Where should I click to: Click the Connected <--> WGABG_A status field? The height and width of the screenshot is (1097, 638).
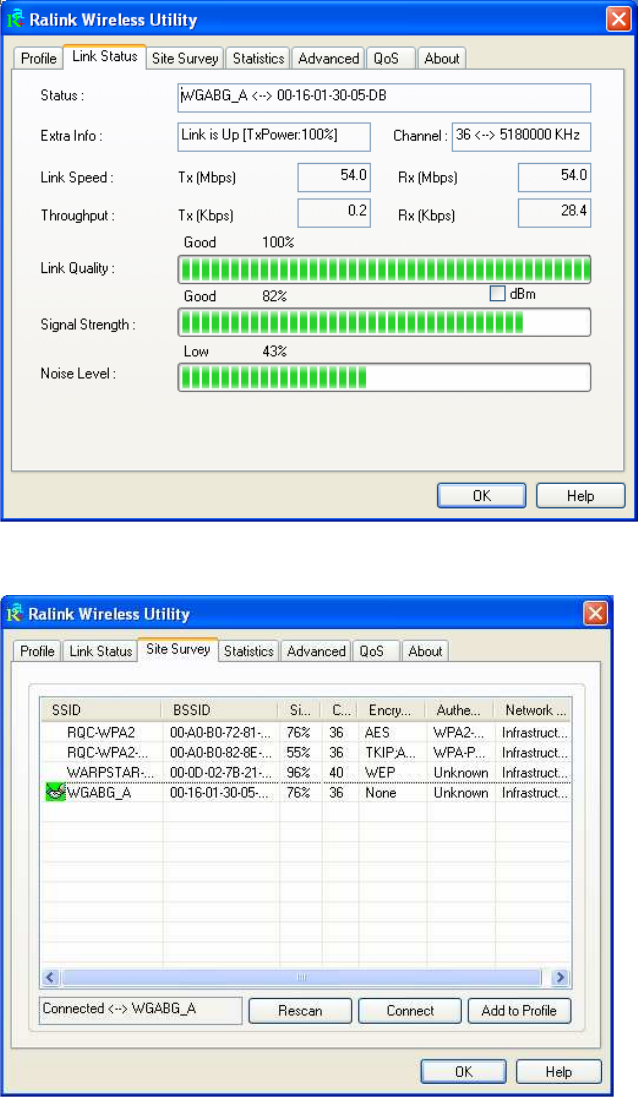click(141, 1010)
